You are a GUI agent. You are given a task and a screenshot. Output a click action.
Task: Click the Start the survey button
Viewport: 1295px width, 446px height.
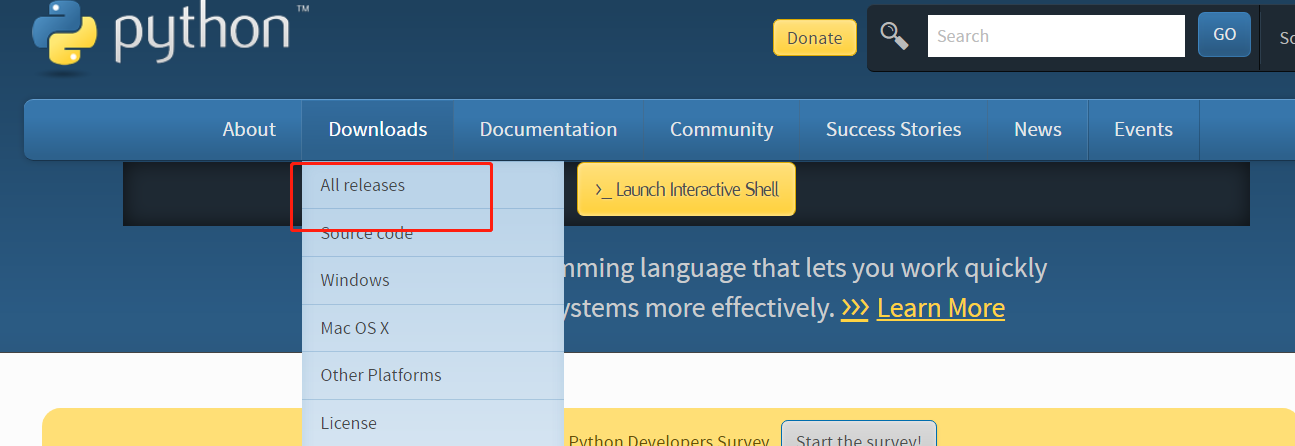pyautogui.click(x=859, y=436)
